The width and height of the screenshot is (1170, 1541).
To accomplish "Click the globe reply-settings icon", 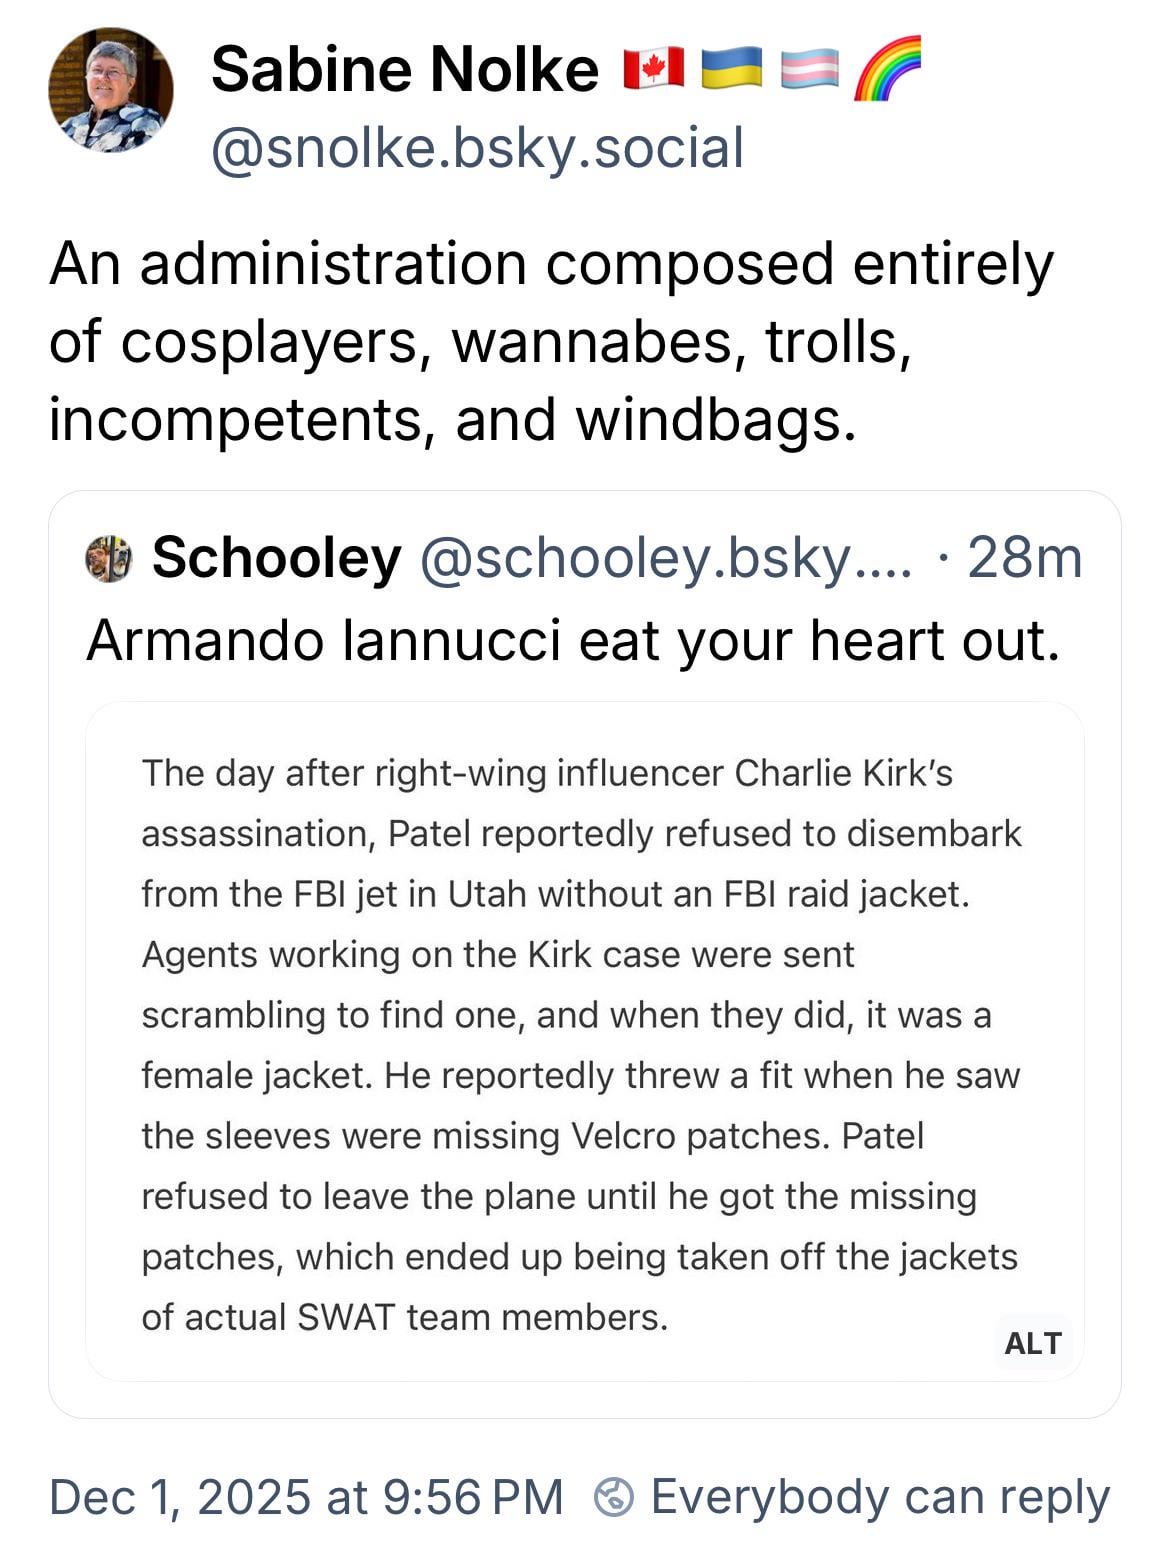I will pyautogui.click(x=613, y=1497).
